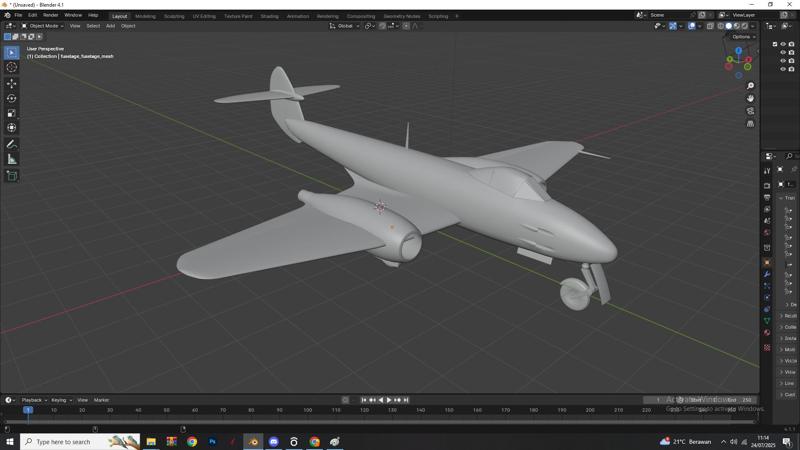The height and width of the screenshot is (450, 800).
Task: Click the timeline Marker menu
Action: pos(101,400)
